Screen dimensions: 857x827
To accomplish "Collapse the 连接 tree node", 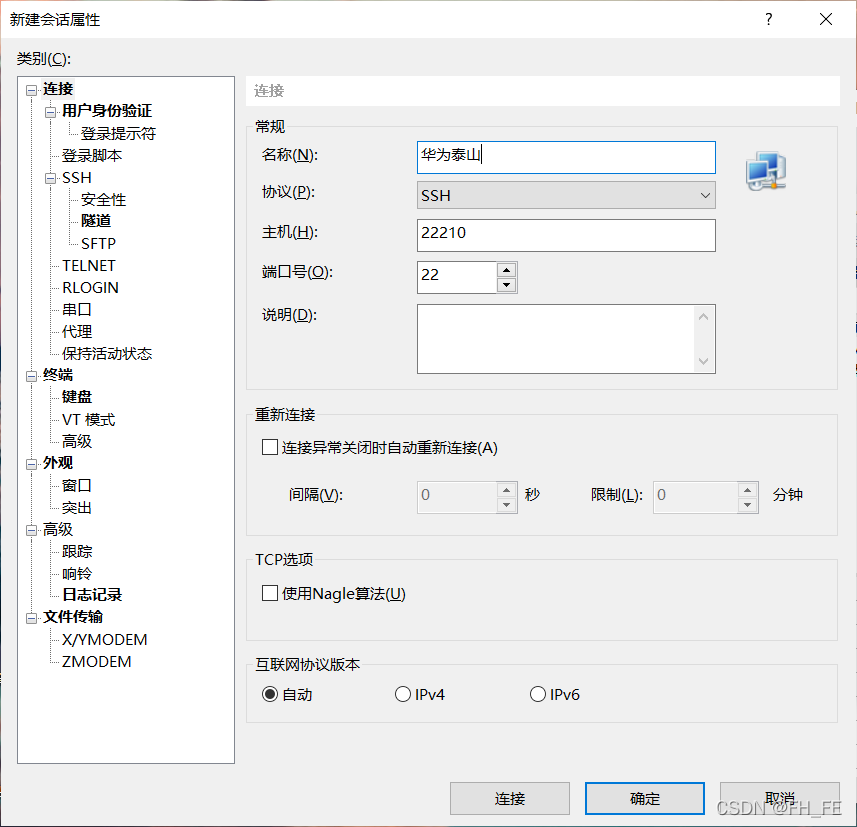I will click(32, 90).
